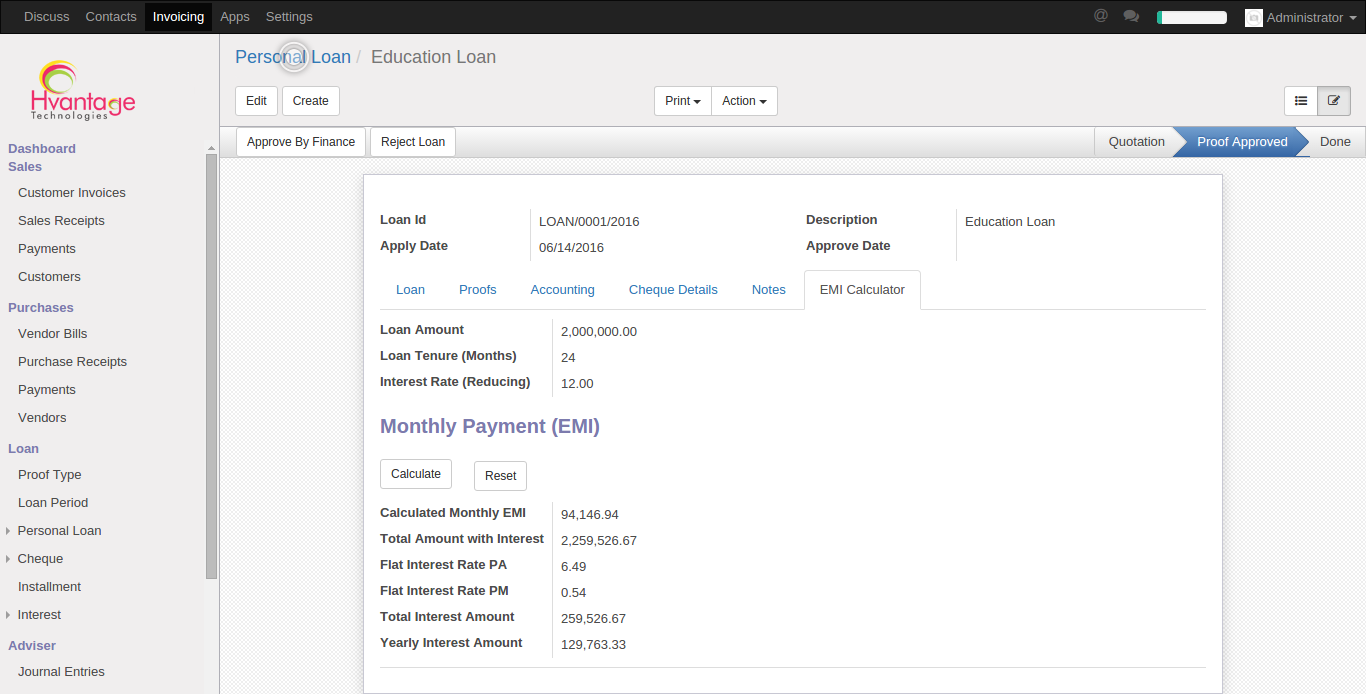Click the sidebar vertical scrollbar
The image size is (1366, 694).
[211, 366]
